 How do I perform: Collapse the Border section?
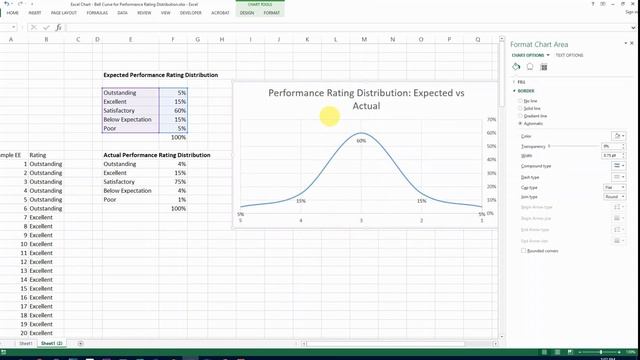tap(524, 91)
